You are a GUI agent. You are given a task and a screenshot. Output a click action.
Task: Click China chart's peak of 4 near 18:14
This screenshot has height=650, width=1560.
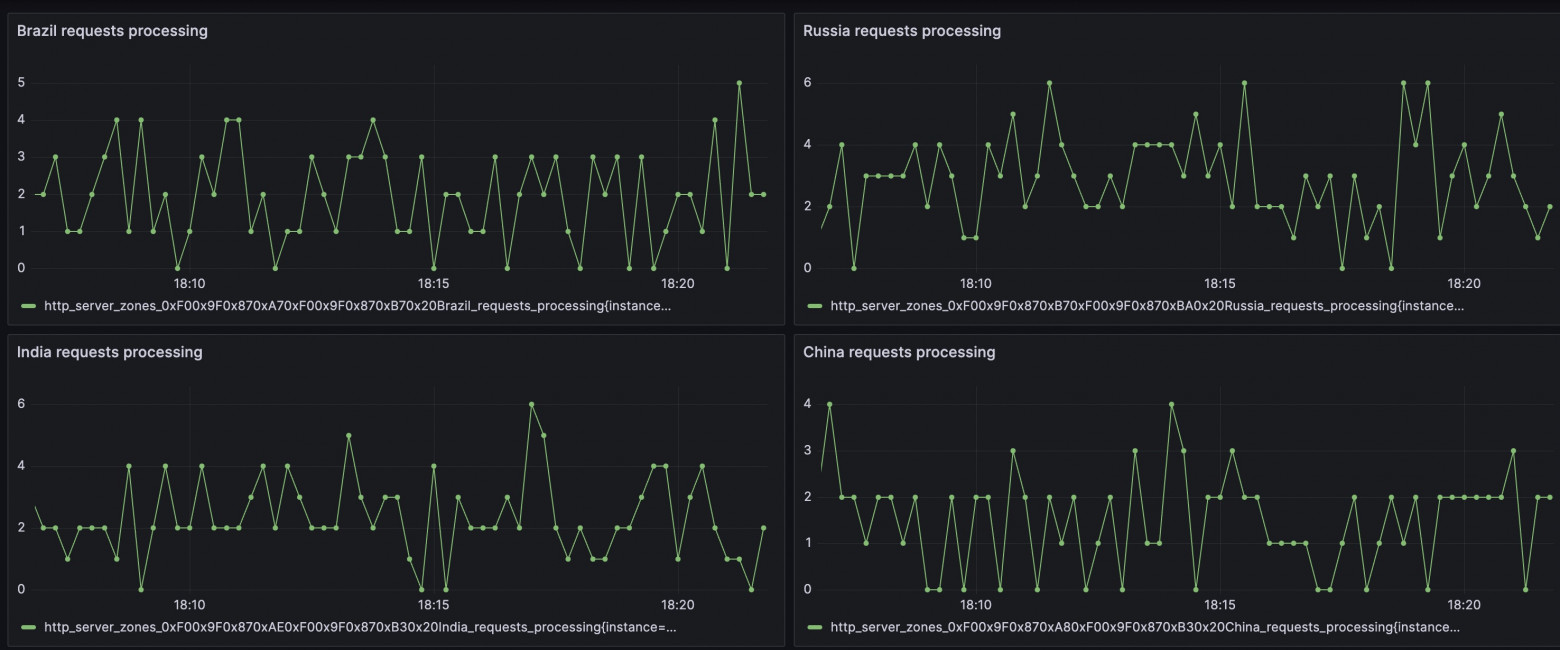1171,404
